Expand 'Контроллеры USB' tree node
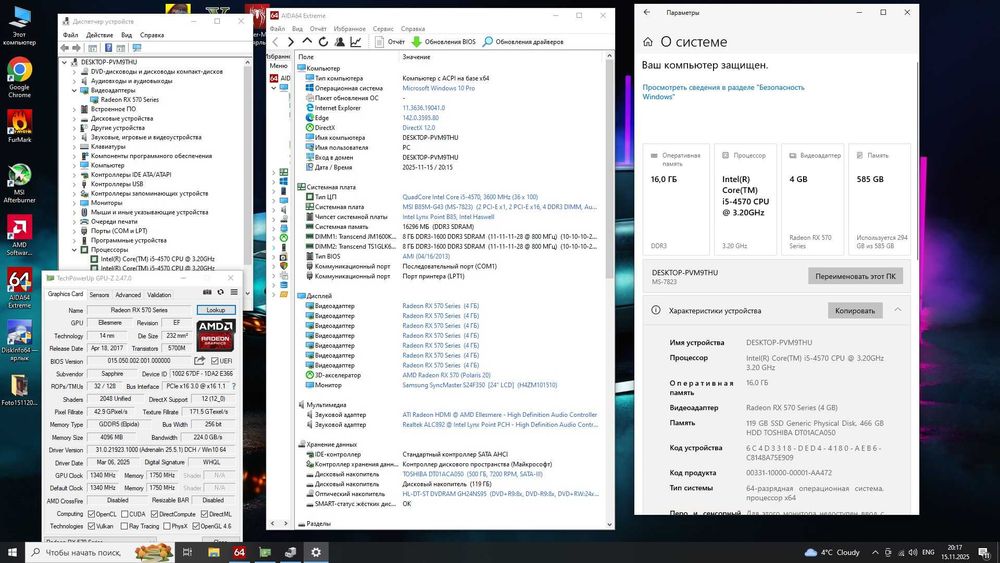The height and width of the screenshot is (563, 1000). click(x=74, y=184)
